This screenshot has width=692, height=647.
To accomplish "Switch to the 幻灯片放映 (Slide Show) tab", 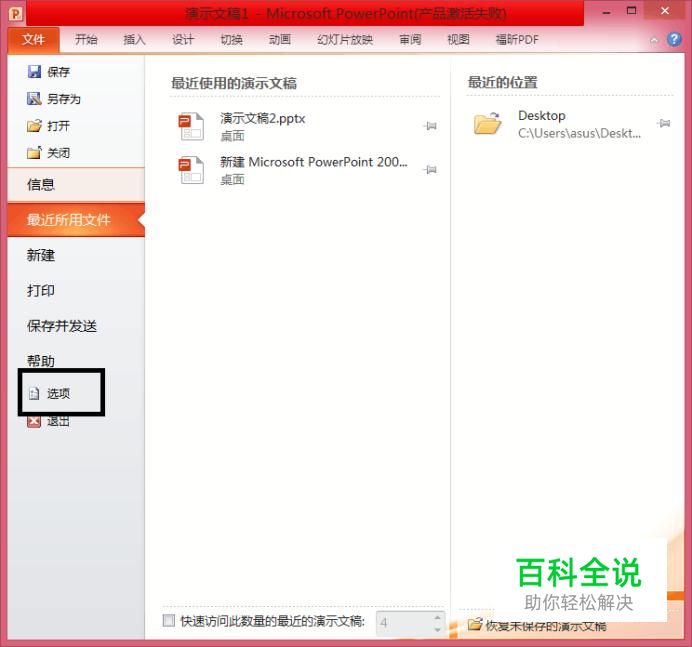I will click(345, 40).
